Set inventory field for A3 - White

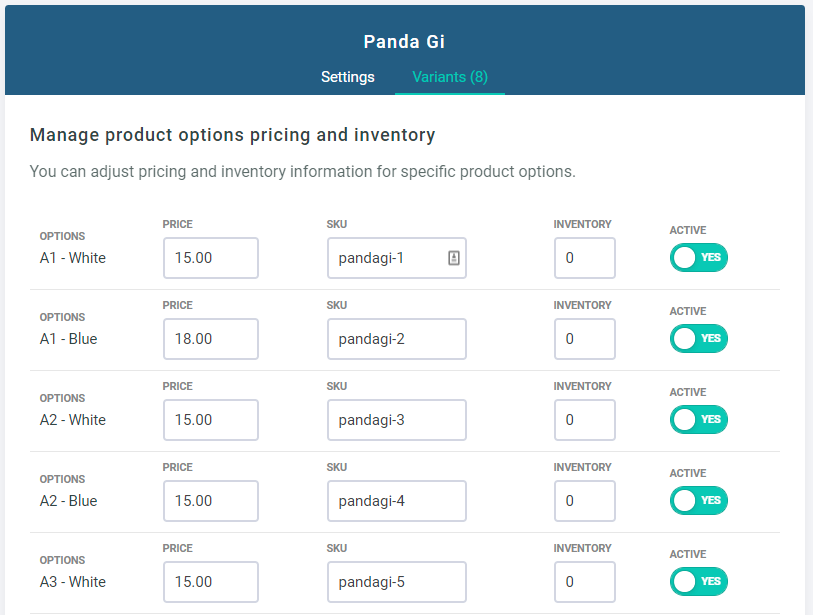pos(584,582)
